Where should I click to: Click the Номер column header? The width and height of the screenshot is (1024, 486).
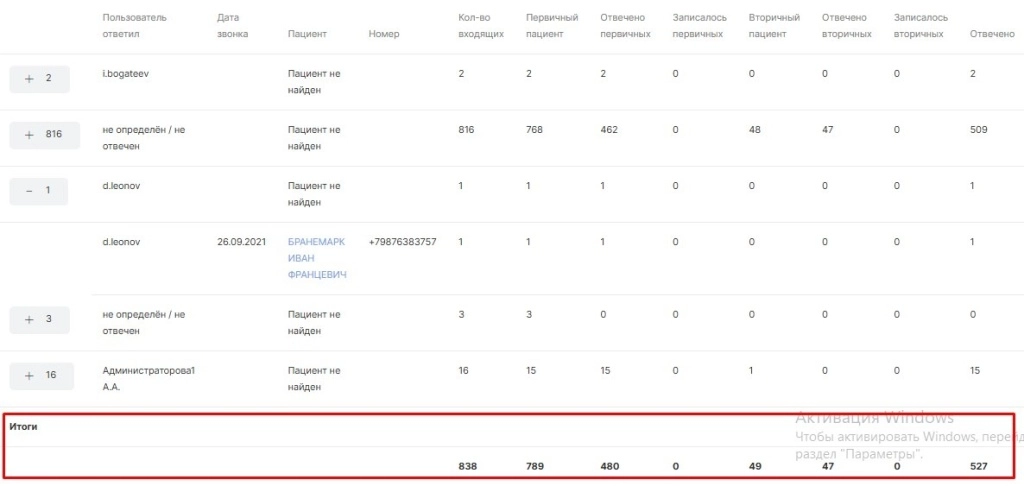[384, 34]
